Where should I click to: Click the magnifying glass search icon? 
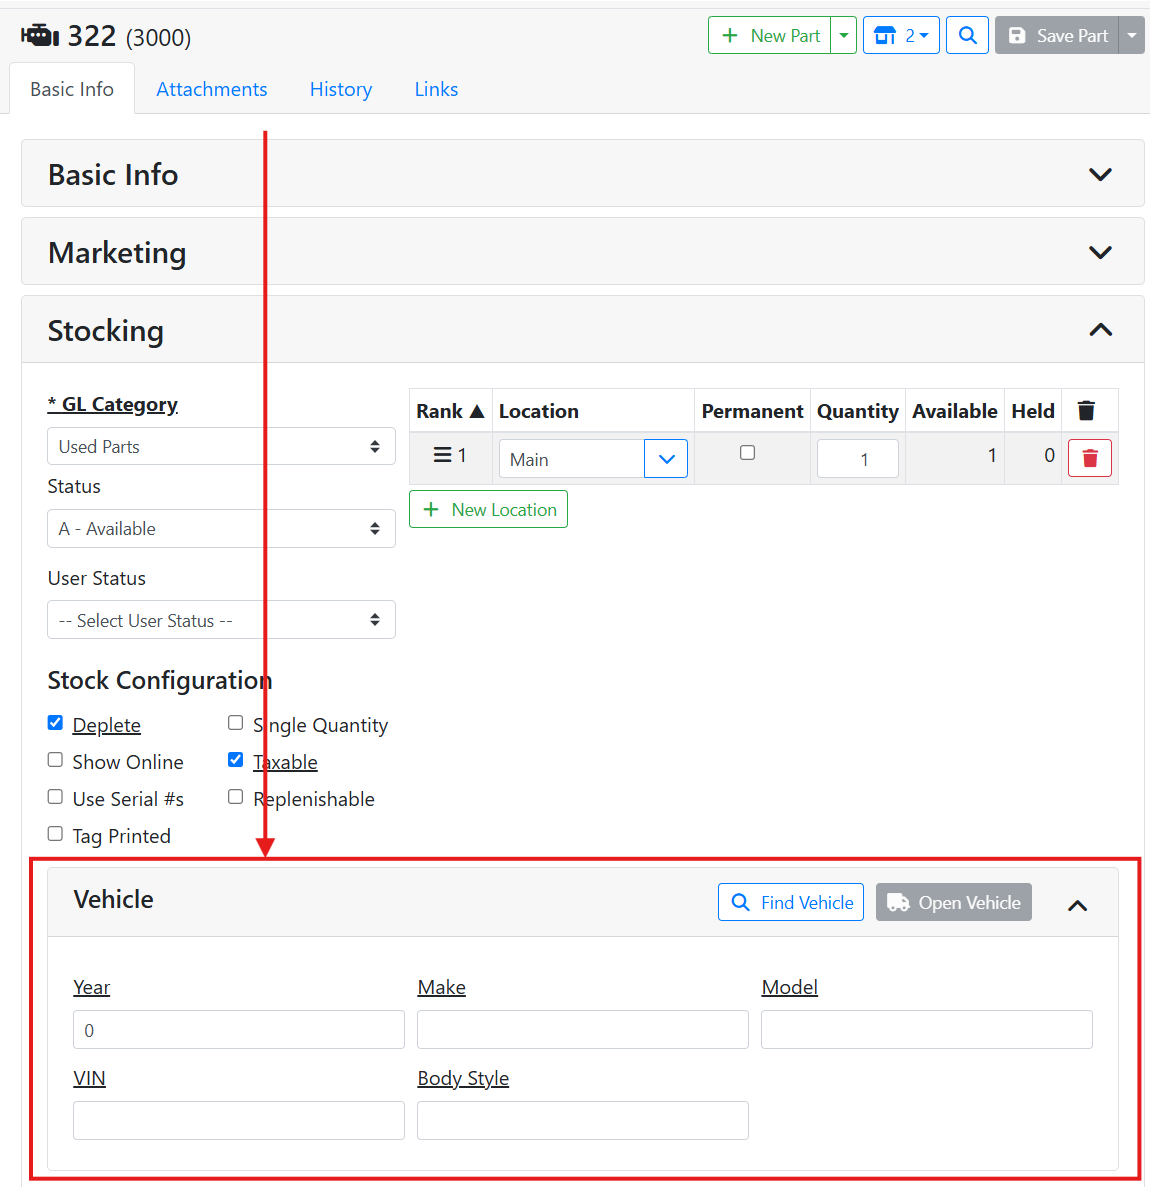967,36
